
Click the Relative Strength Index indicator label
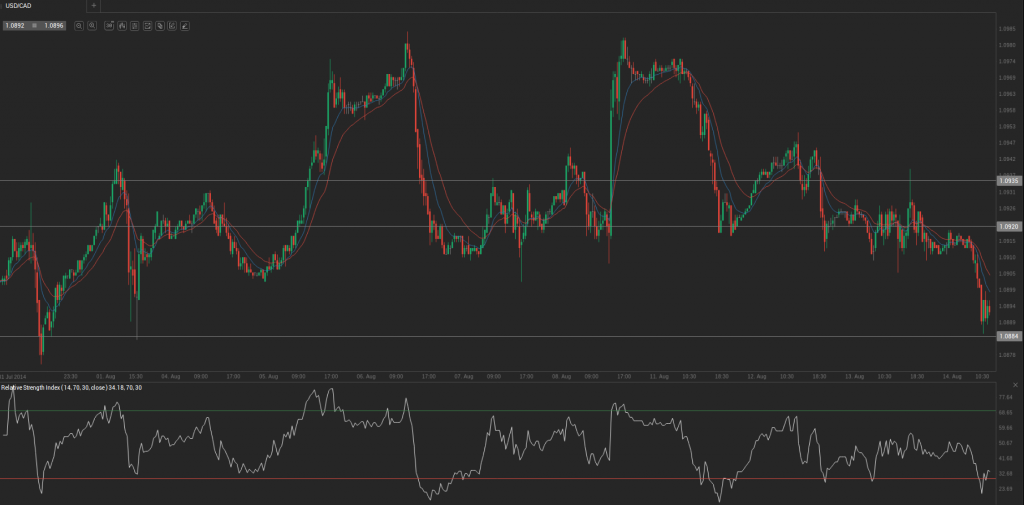[72, 387]
